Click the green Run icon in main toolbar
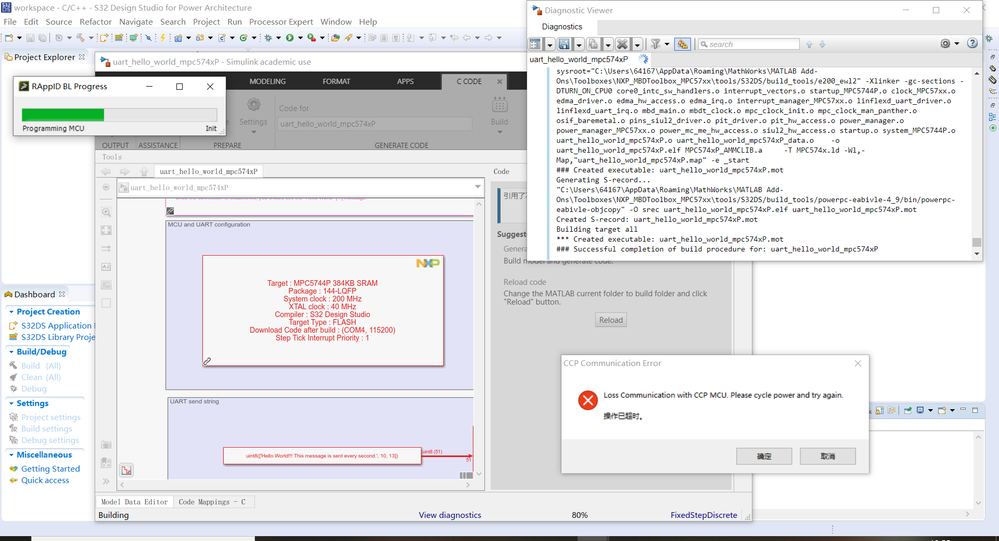The width and height of the screenshot is (999, 541). [x=289, y=38]
